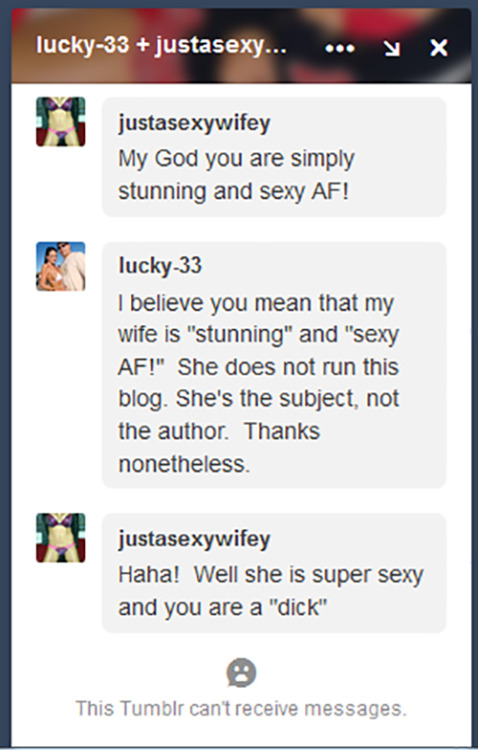
Task: Open justasexywifey avatar on first message
Action: 61,121
